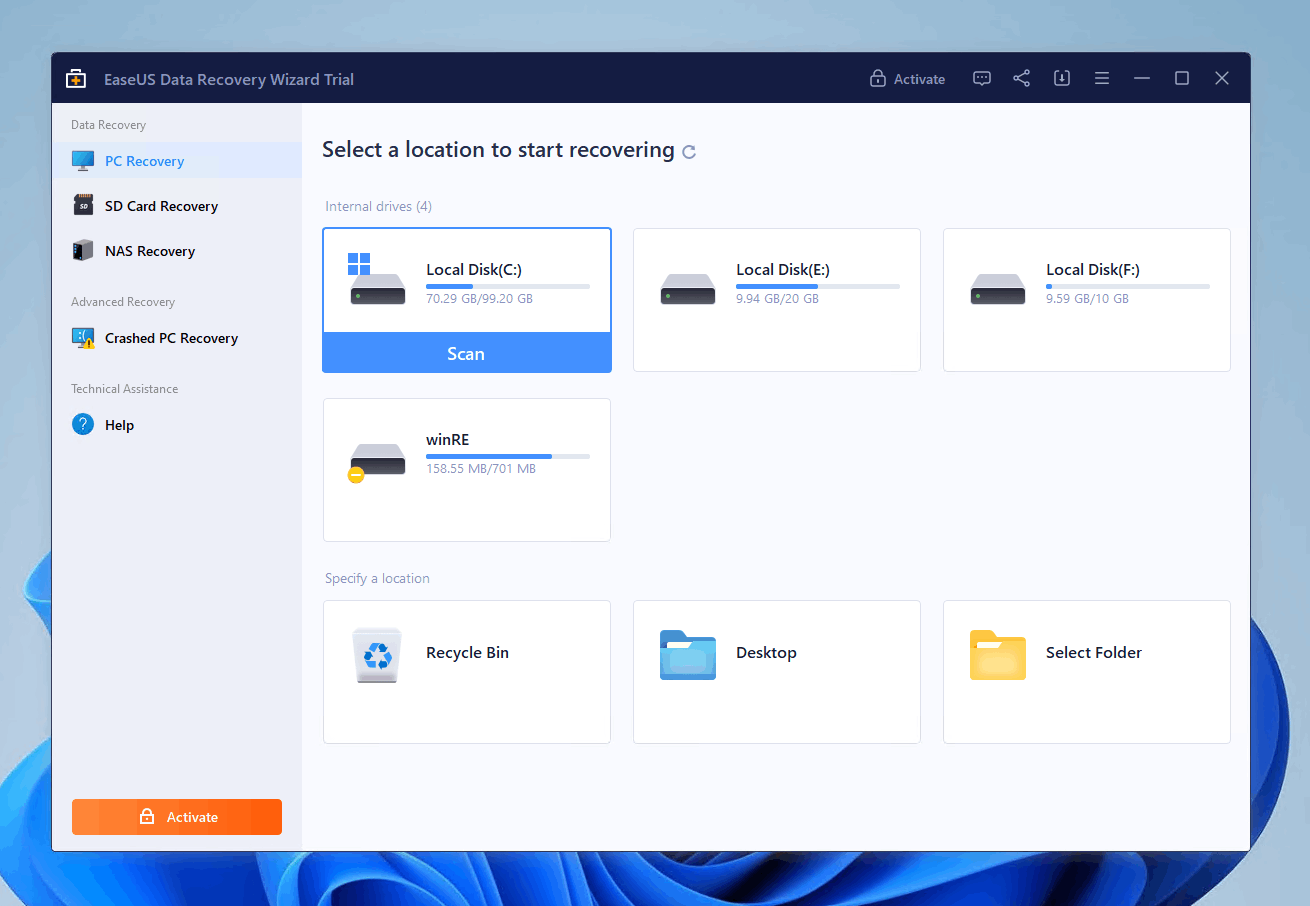Select the Local Disk(E:) label

(783, 269)
